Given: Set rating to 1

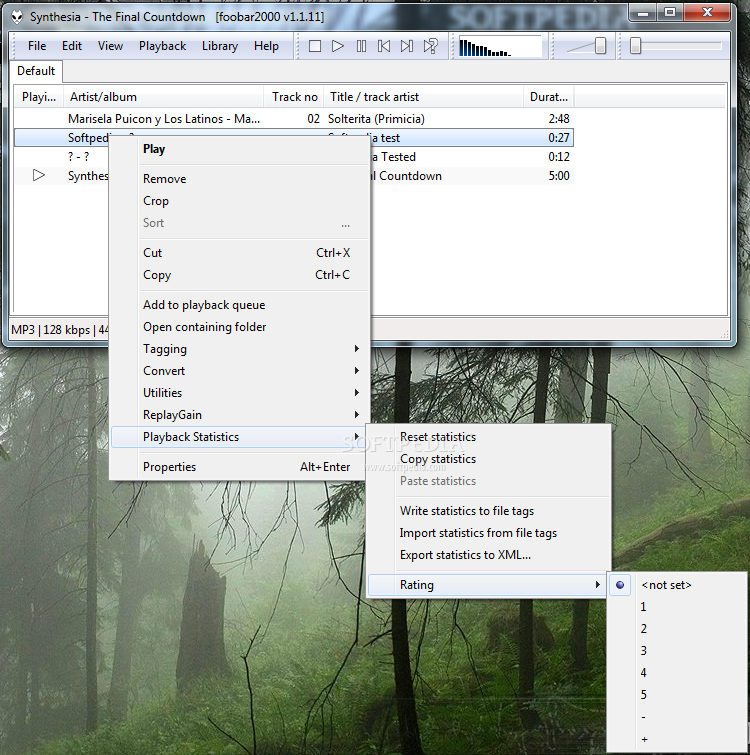Looking at the screenshot, I should (x=678, y=608).
